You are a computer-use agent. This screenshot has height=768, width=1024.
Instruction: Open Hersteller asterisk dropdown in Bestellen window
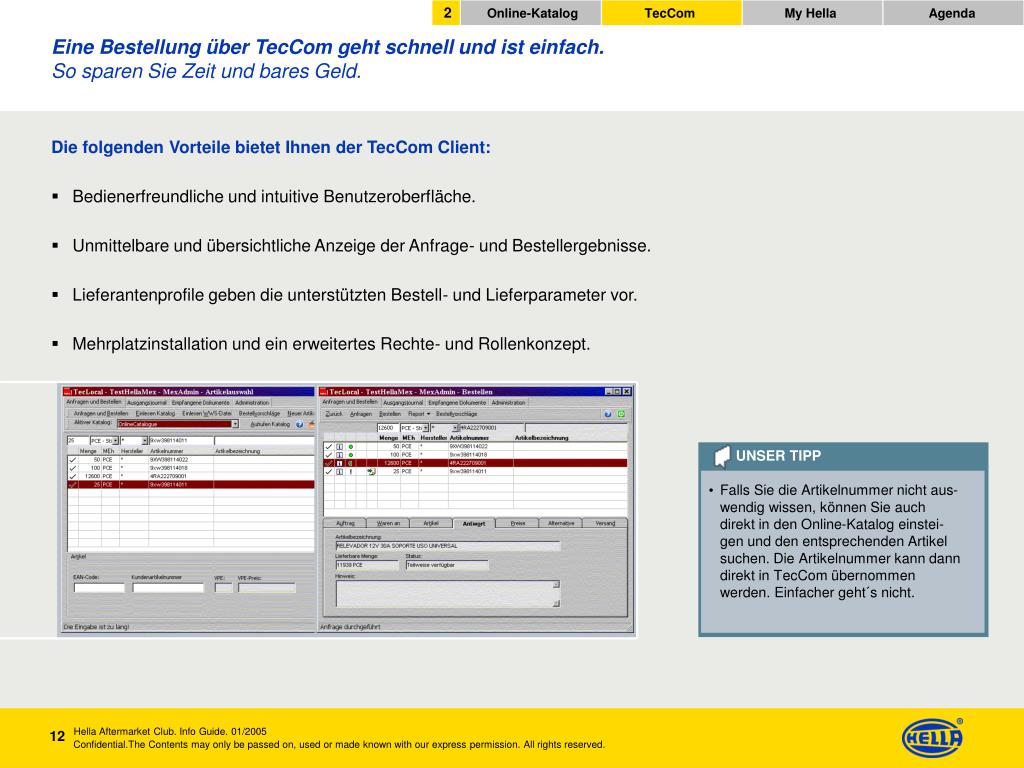(455, 428)
